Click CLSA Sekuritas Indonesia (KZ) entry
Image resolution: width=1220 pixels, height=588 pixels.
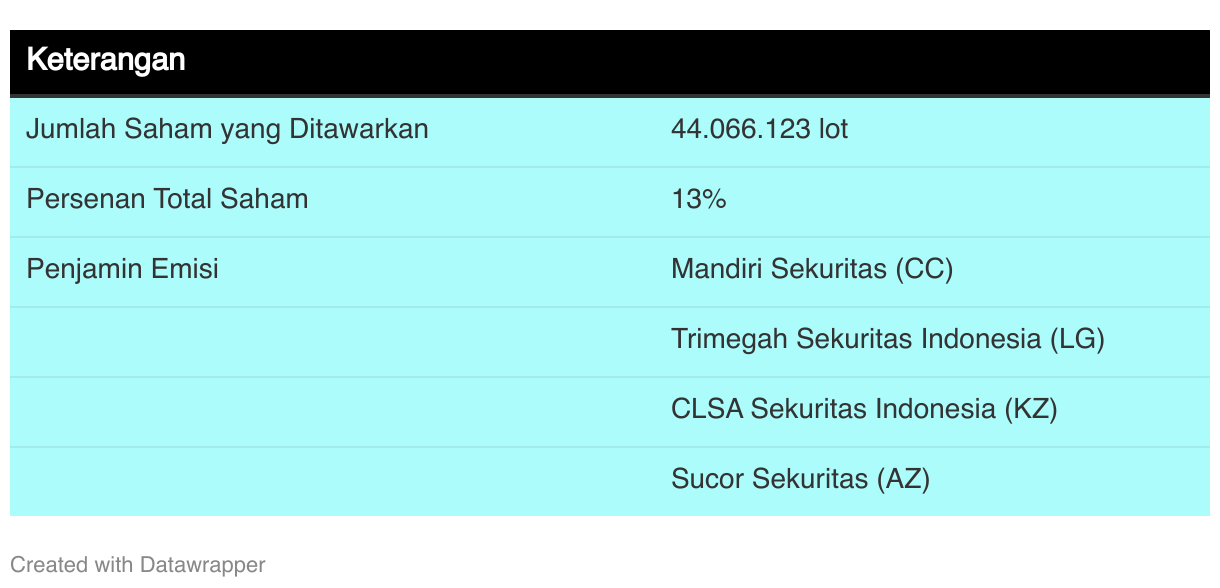[x=864, y=410]
